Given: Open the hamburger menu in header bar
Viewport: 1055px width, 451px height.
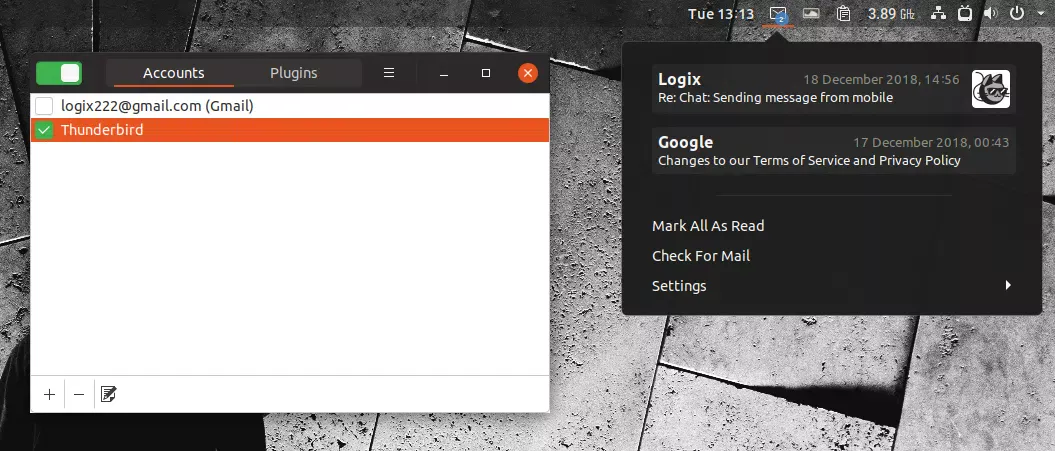Looking at the screenshot, I should point(389,73).
